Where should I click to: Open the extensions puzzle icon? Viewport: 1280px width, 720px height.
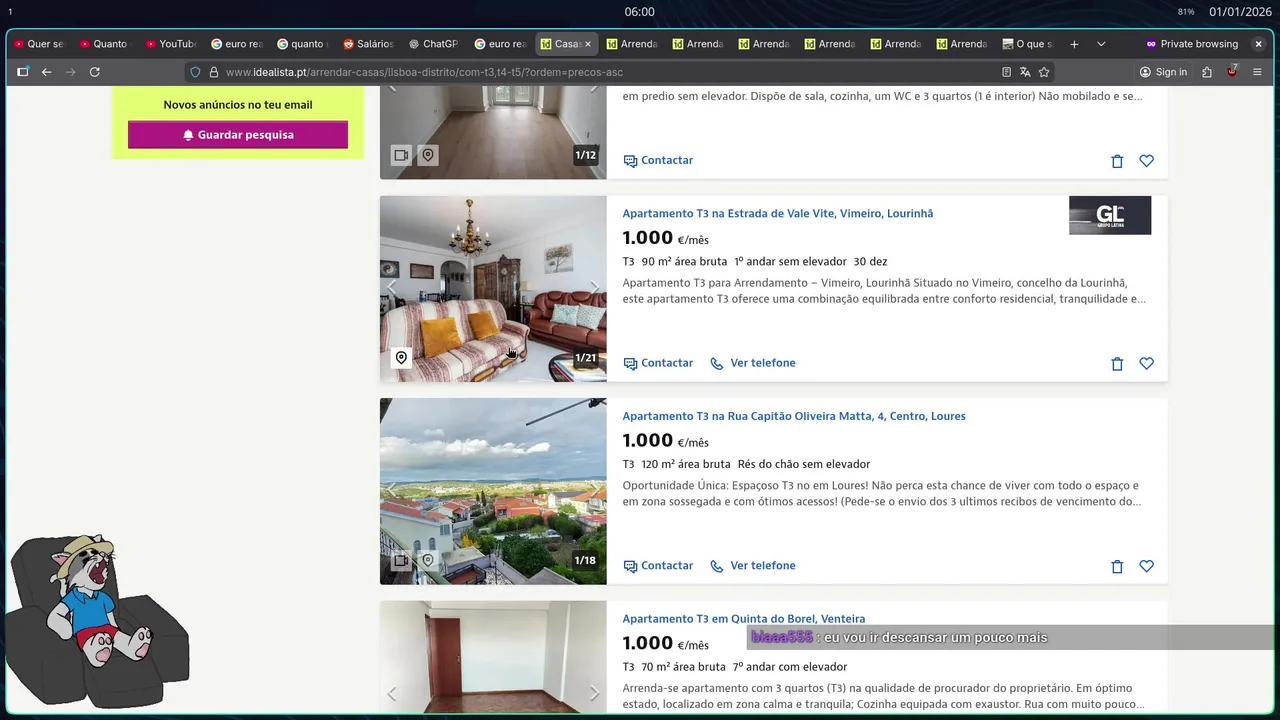coord(1207,72)
